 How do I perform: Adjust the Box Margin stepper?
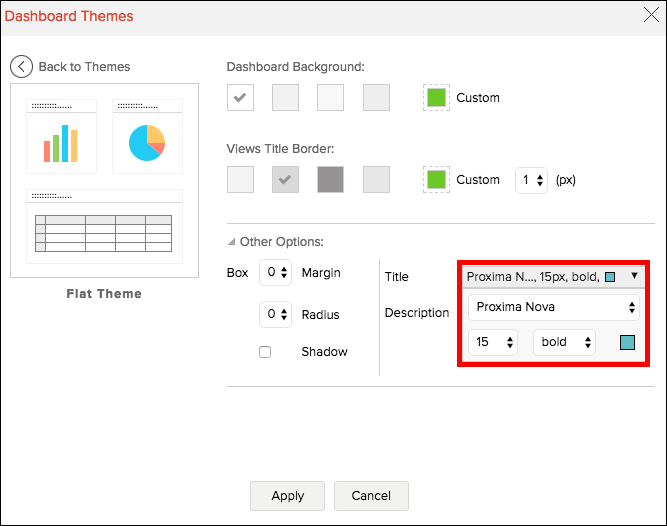point(274,273)
